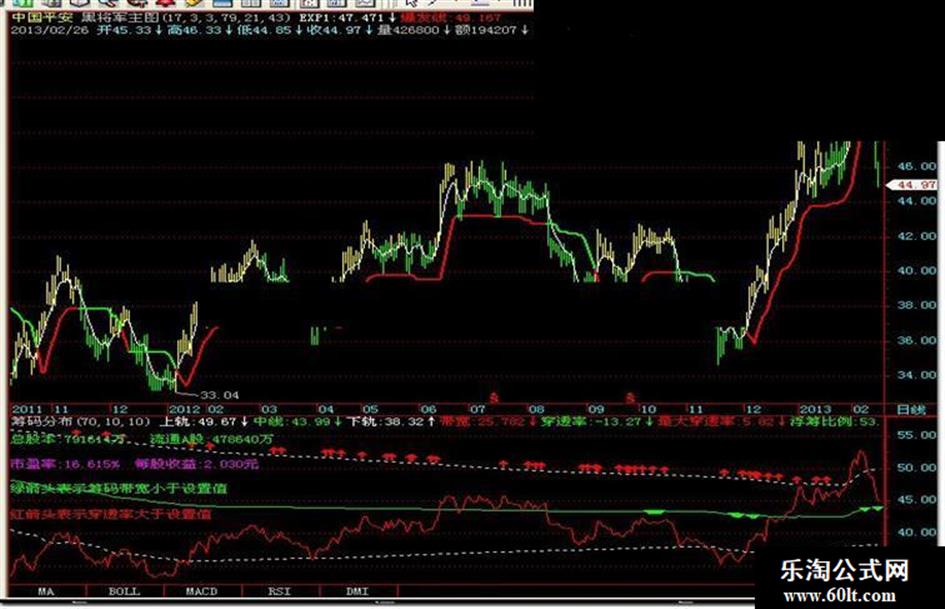
Task: Click the date 2013/02/26
Action: 50,30
